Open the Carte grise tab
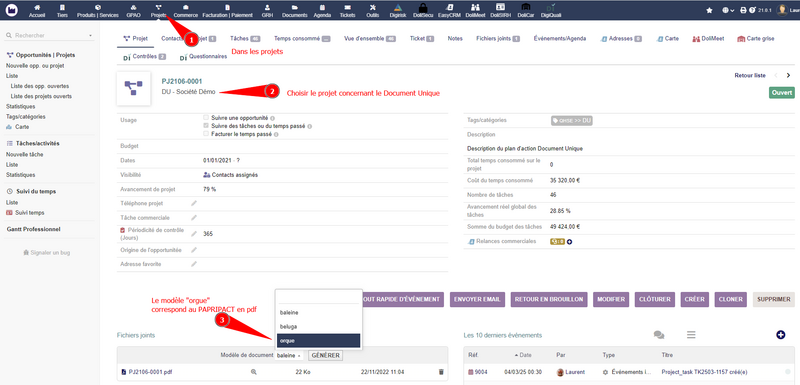 pos(756,38)
